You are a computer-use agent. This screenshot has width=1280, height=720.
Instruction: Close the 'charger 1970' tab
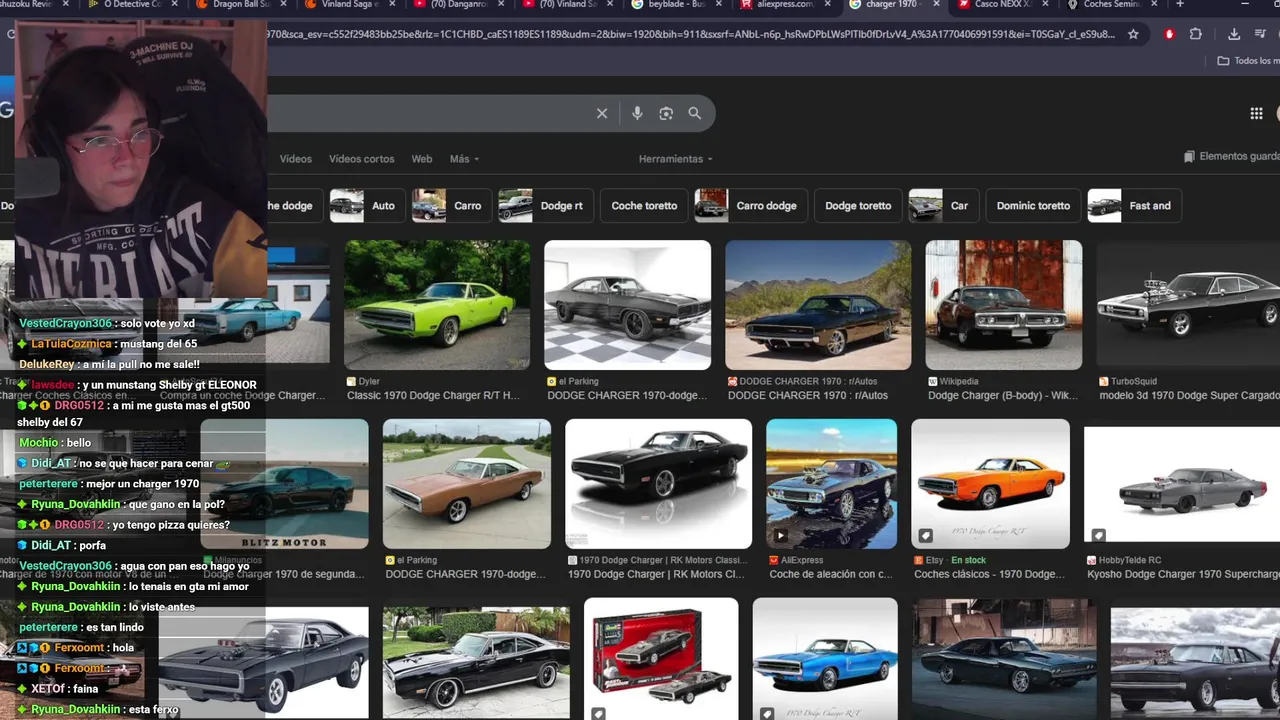[x=936, y=5]
